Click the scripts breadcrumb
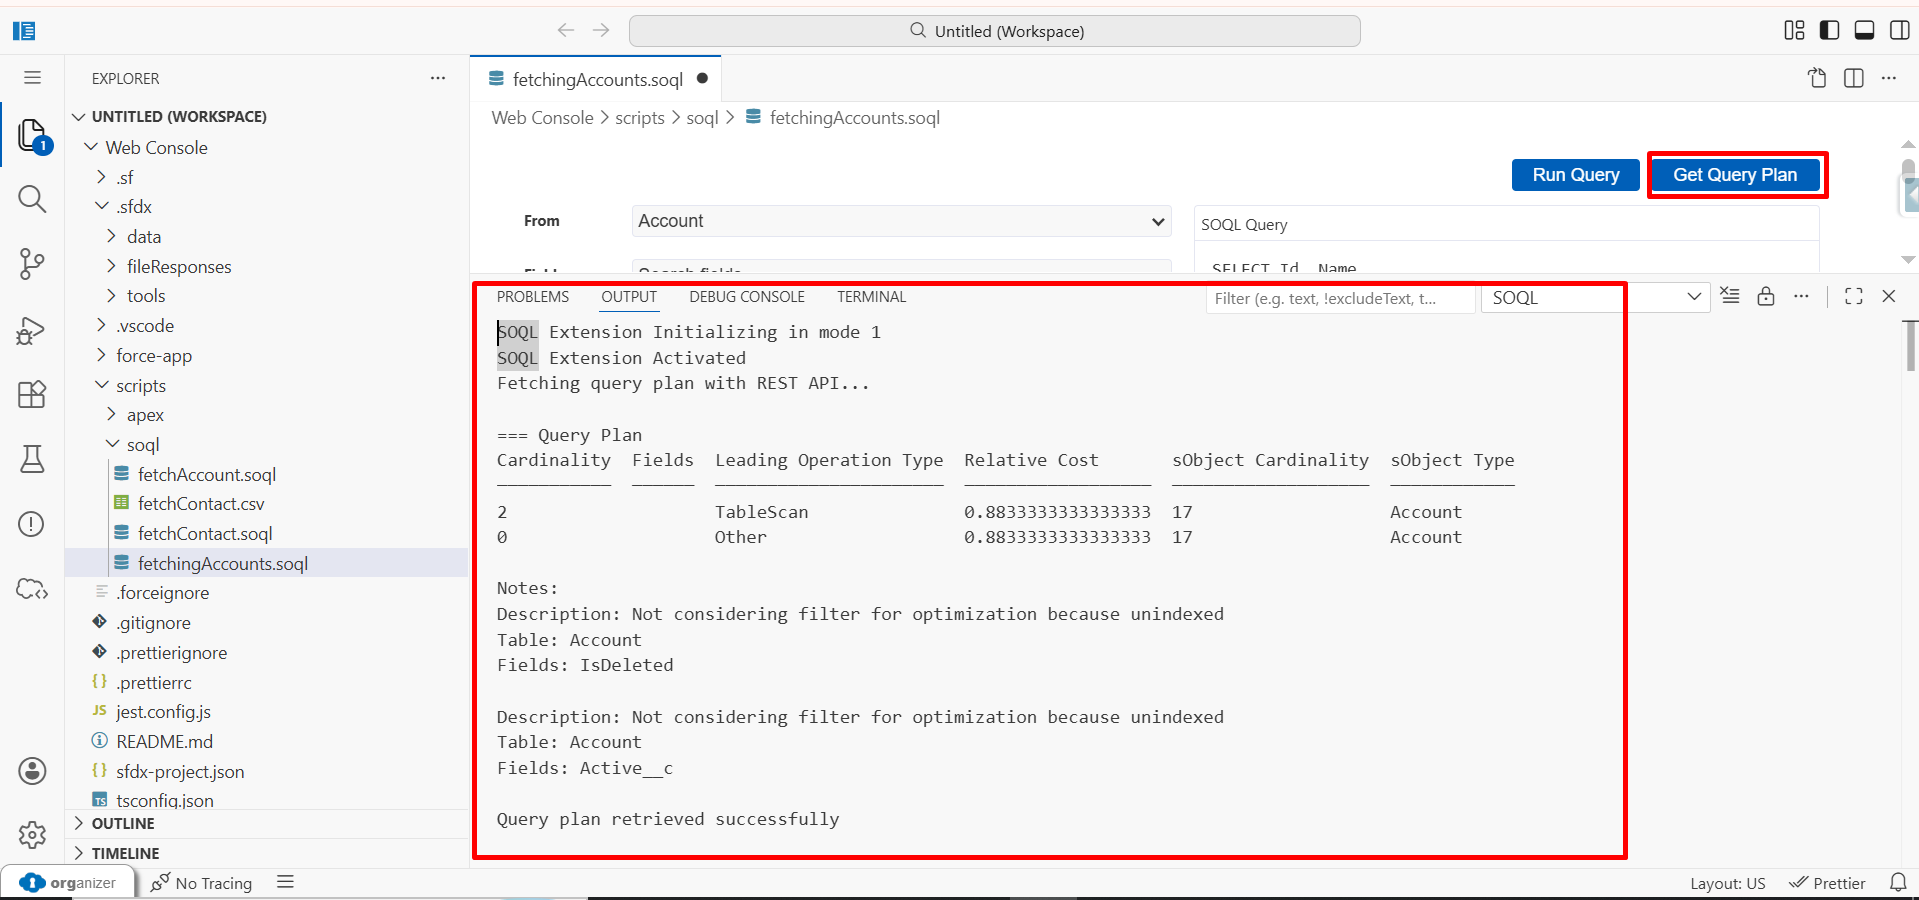This screenshot has width=1919, height=900. click(640, 118)
